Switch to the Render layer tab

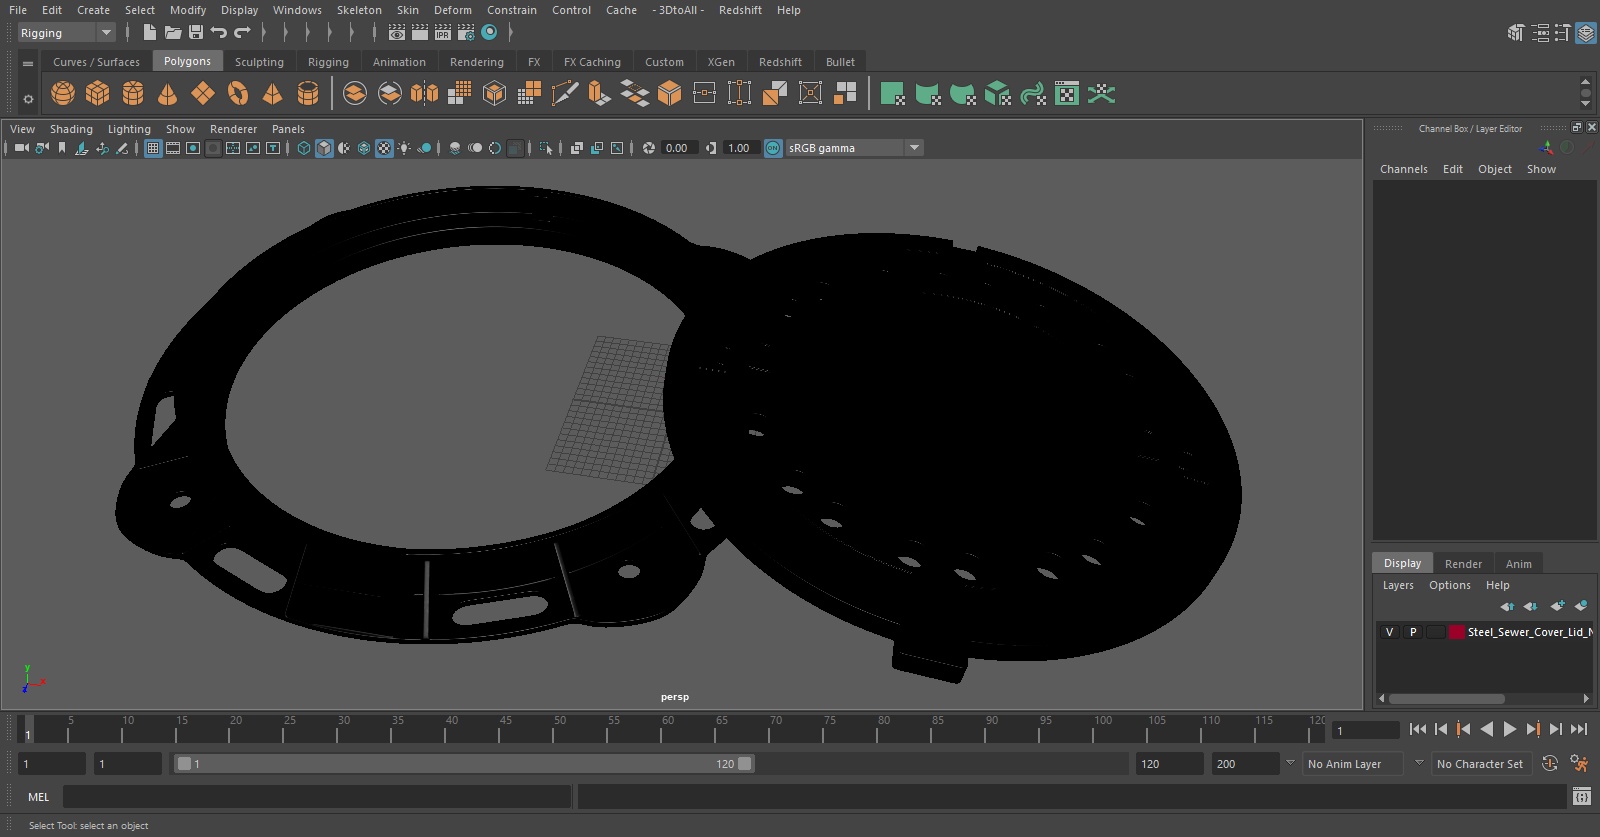1463,564
